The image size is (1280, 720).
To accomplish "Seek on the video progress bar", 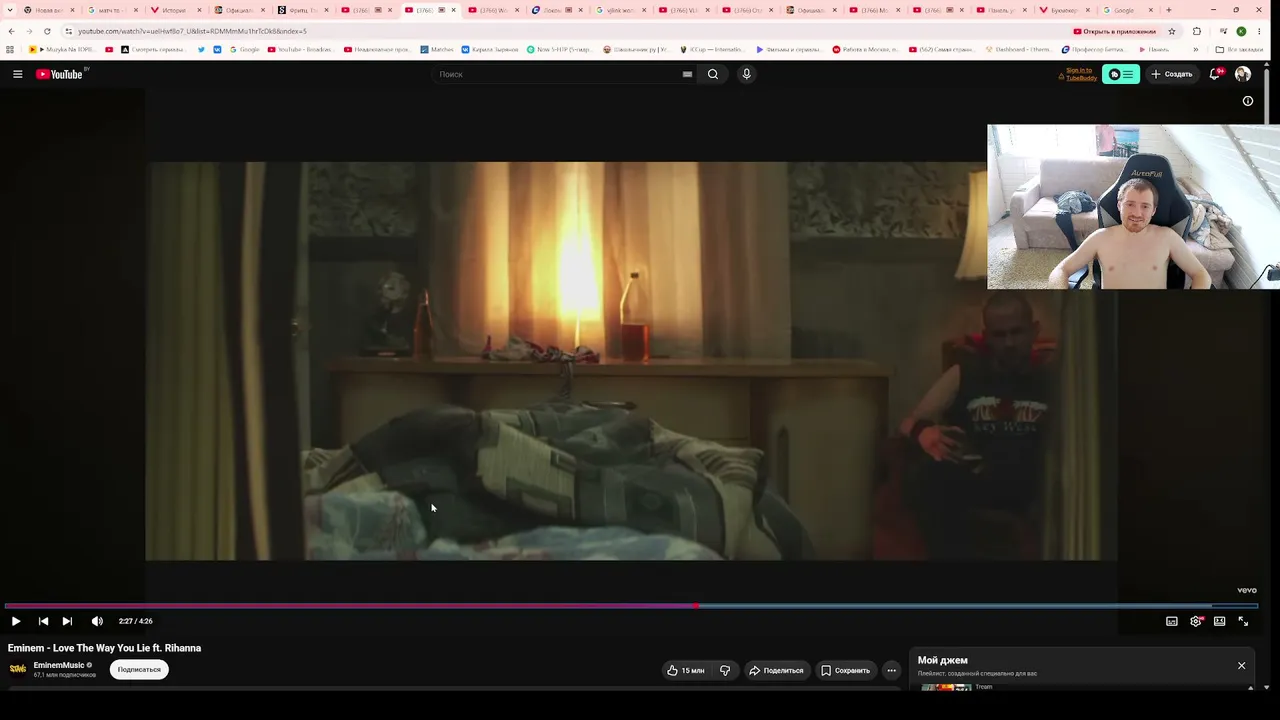I will click(631, 606).
